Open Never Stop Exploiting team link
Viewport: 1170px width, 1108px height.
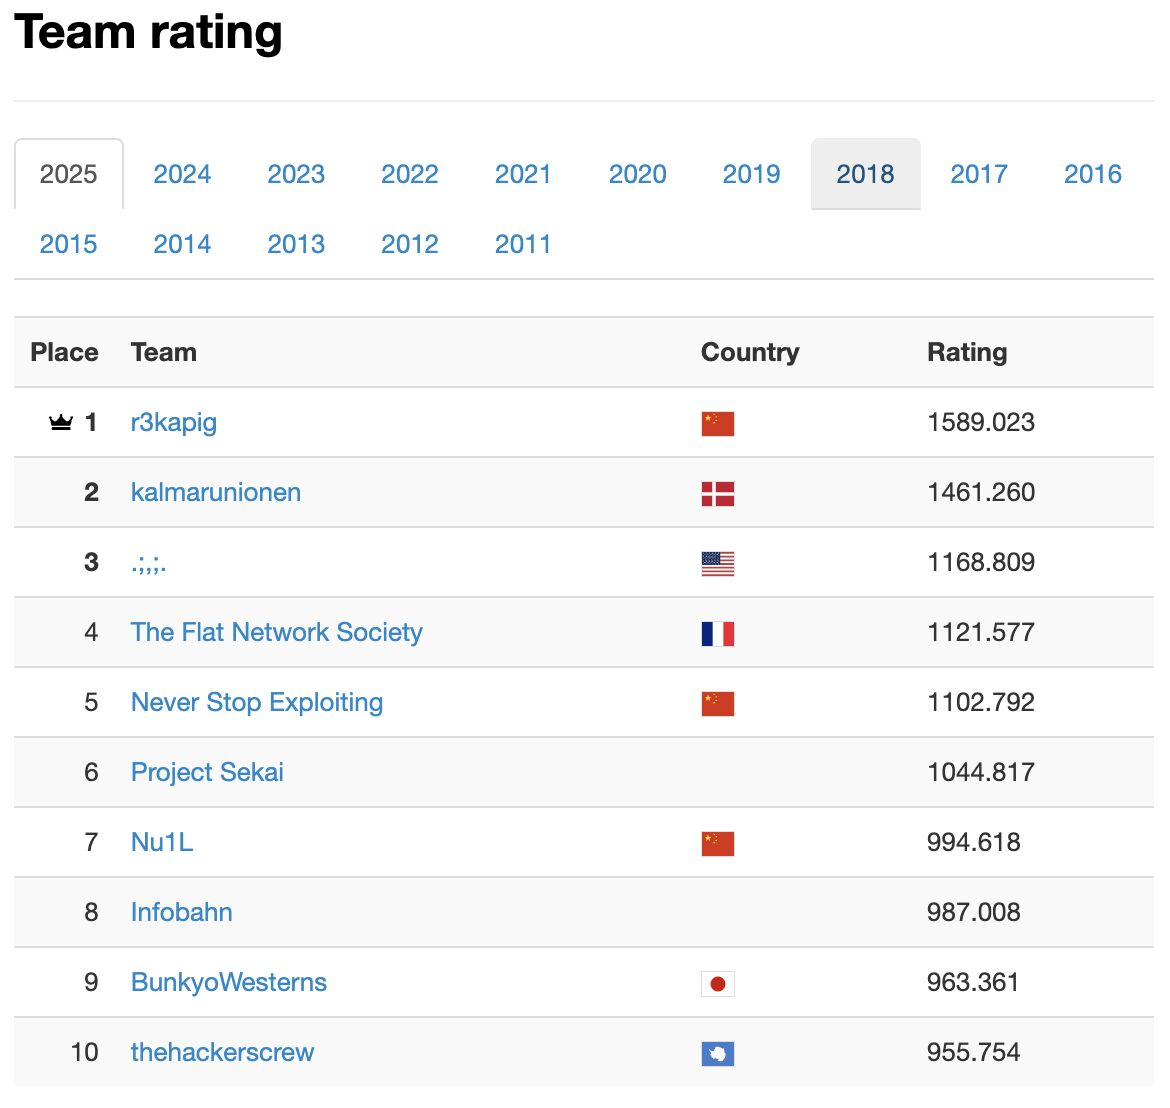tap(257, 702)
